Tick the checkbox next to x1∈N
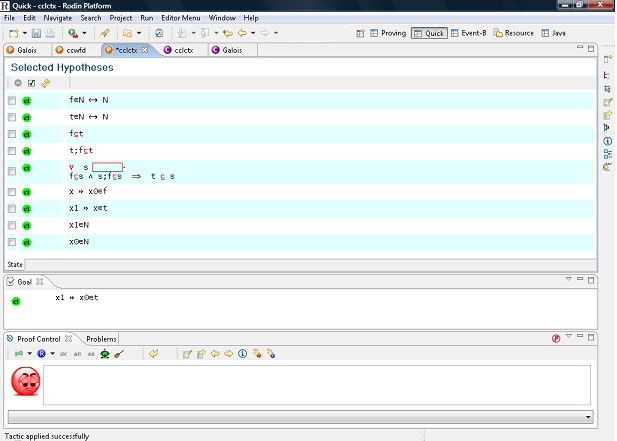This screenshot has height=441, width=617. [x=12, y=225]
